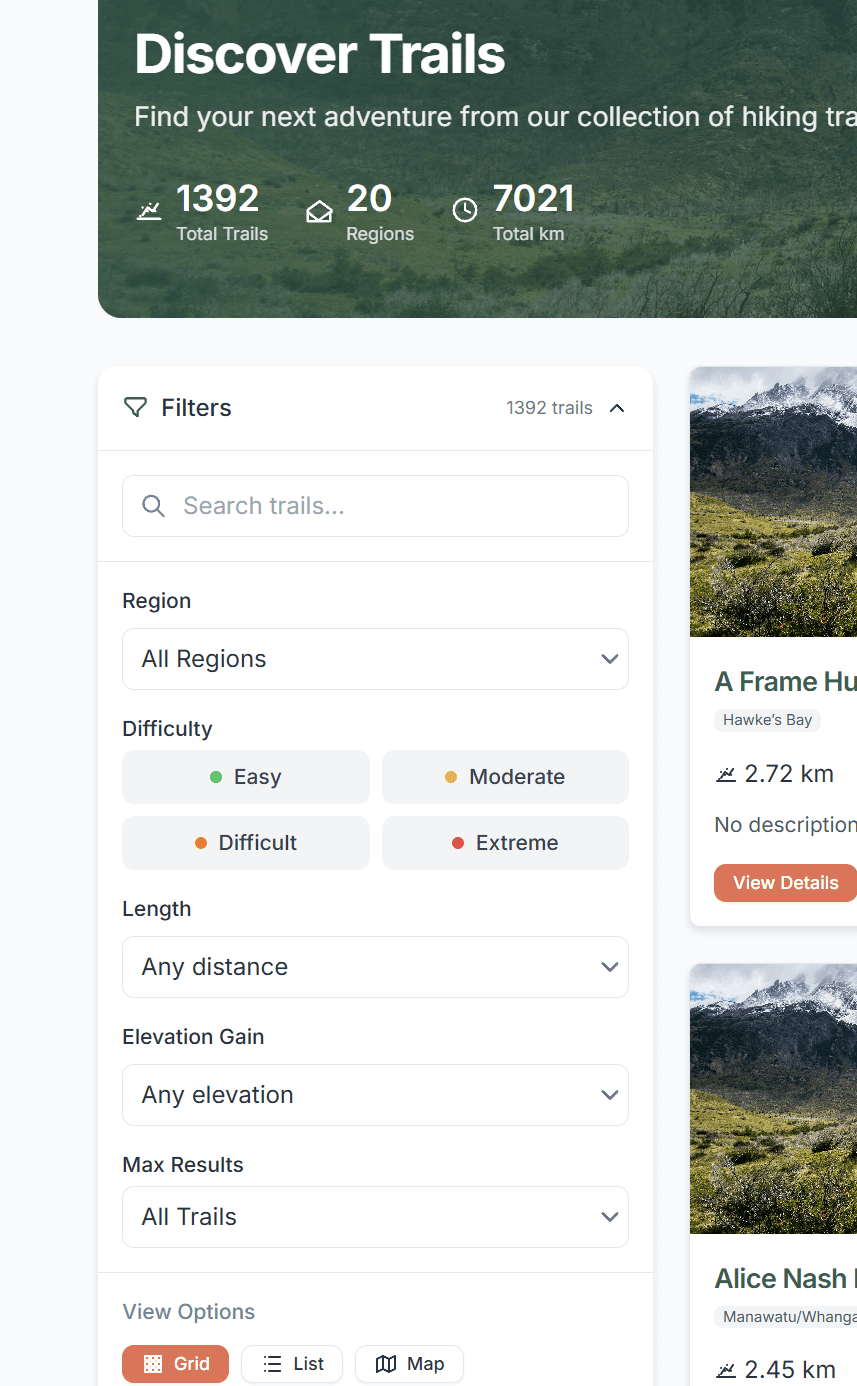The image size is (857, 1386).
Task: Toggle the Difficult difficulty filter
Action: click(246, 843)
